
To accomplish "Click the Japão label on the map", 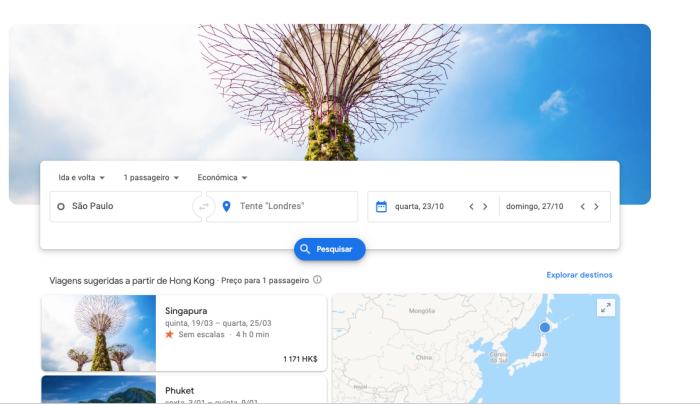I will [539, 354].
